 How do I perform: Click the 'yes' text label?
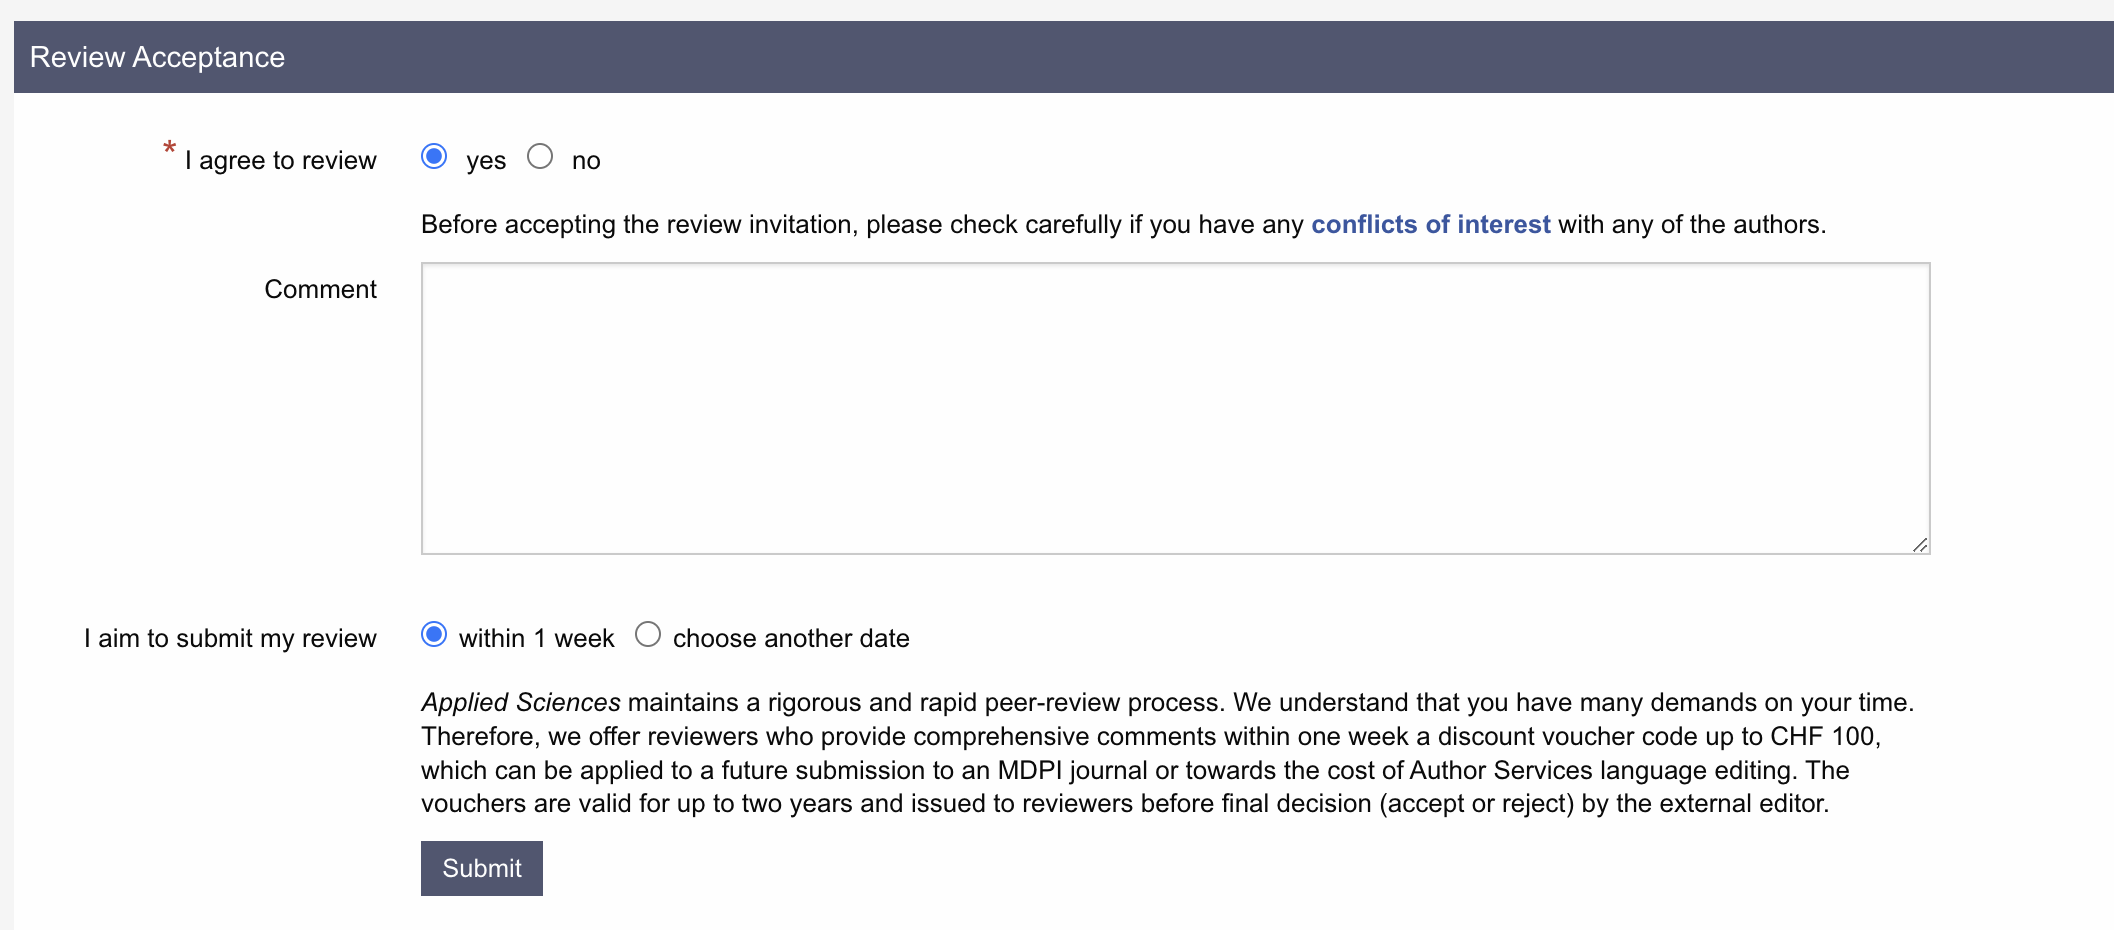coord(486,161)
